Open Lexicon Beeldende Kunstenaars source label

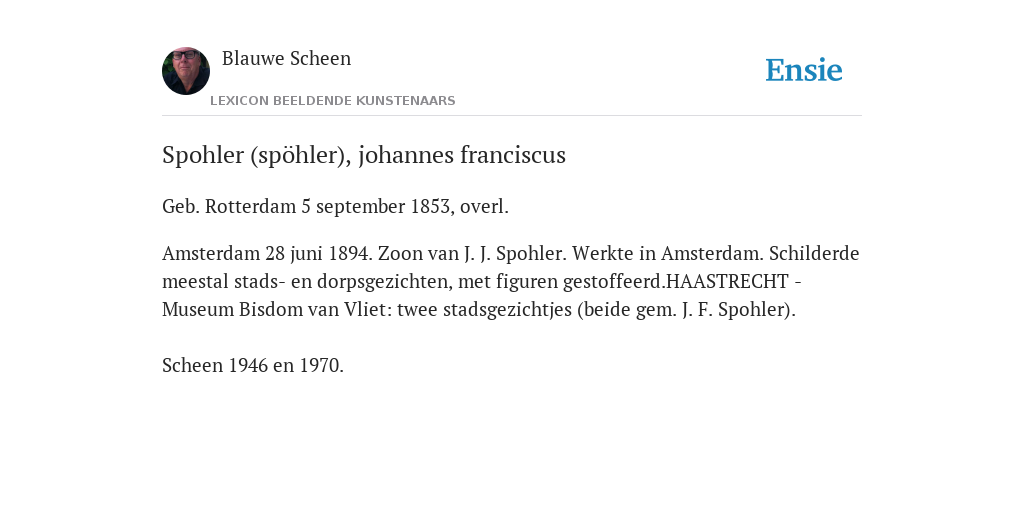(333, 101)
